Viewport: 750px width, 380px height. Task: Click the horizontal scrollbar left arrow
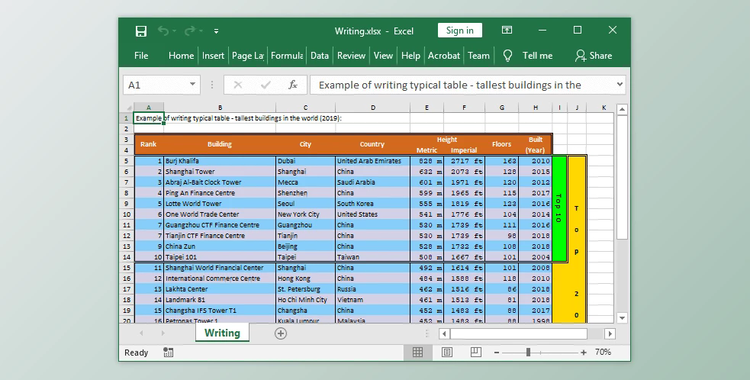444,334
